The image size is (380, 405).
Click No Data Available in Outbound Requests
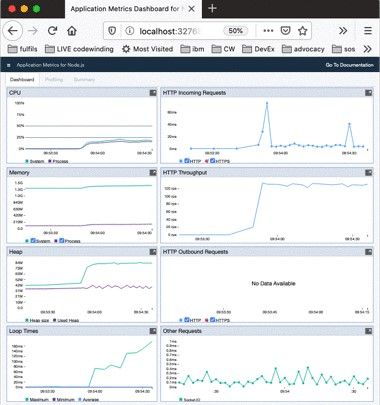pos(273,284)
